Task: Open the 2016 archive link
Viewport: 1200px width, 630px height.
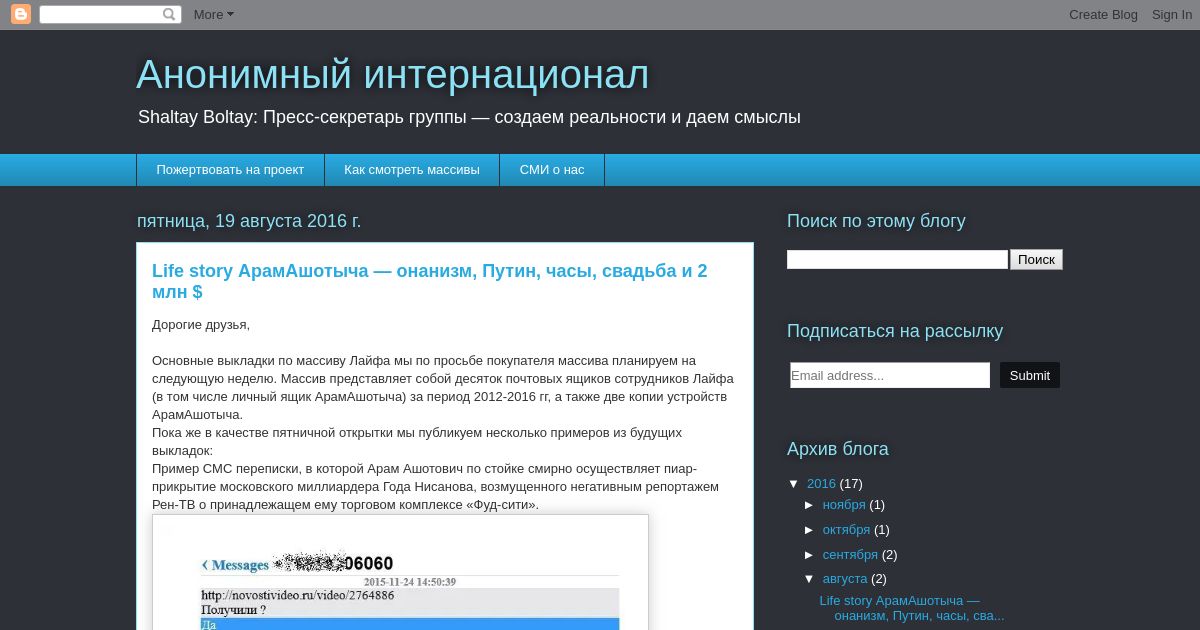Action: click(821, 484)
